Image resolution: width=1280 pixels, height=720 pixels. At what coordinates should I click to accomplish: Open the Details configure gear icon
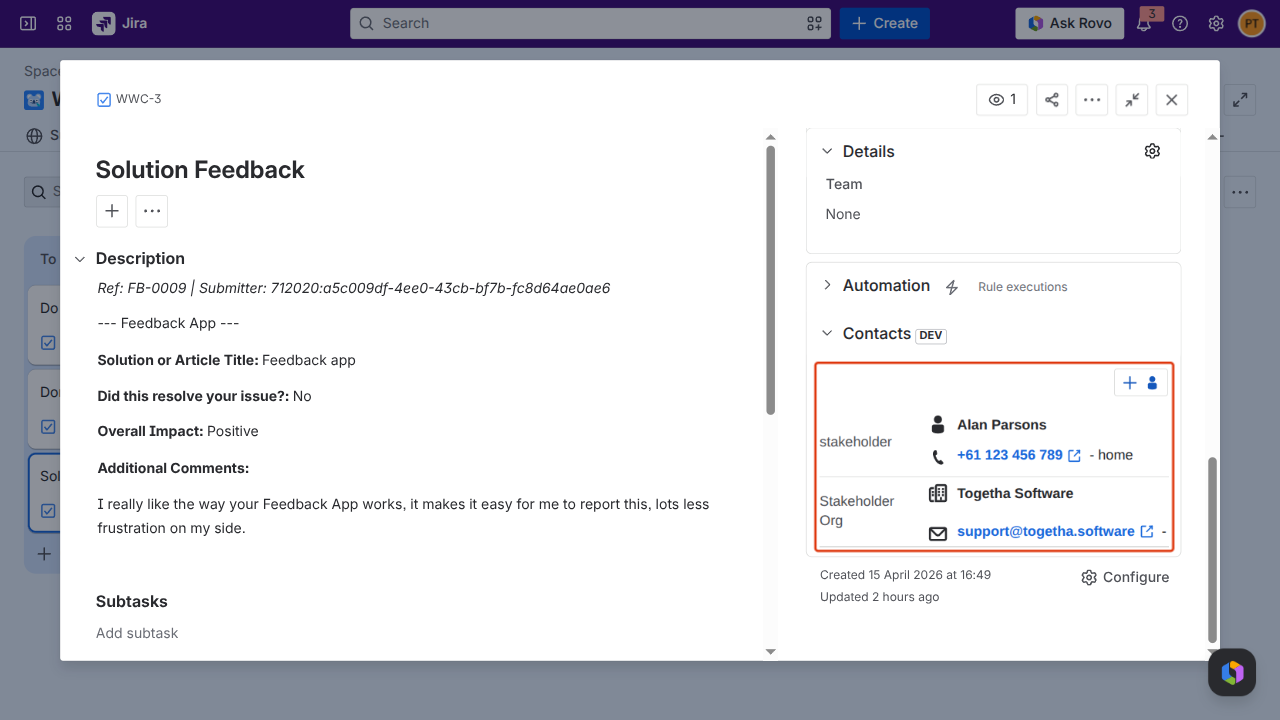point(1152,151)
